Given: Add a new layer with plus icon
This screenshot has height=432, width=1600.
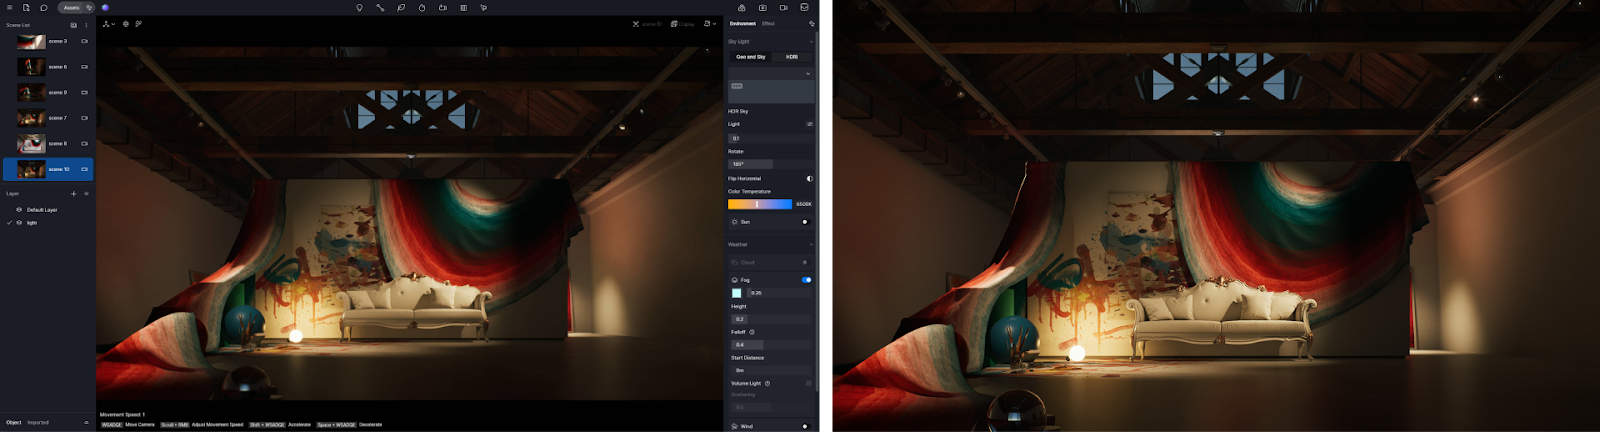Looking at the screenshot, I should [x=74, y=194].
